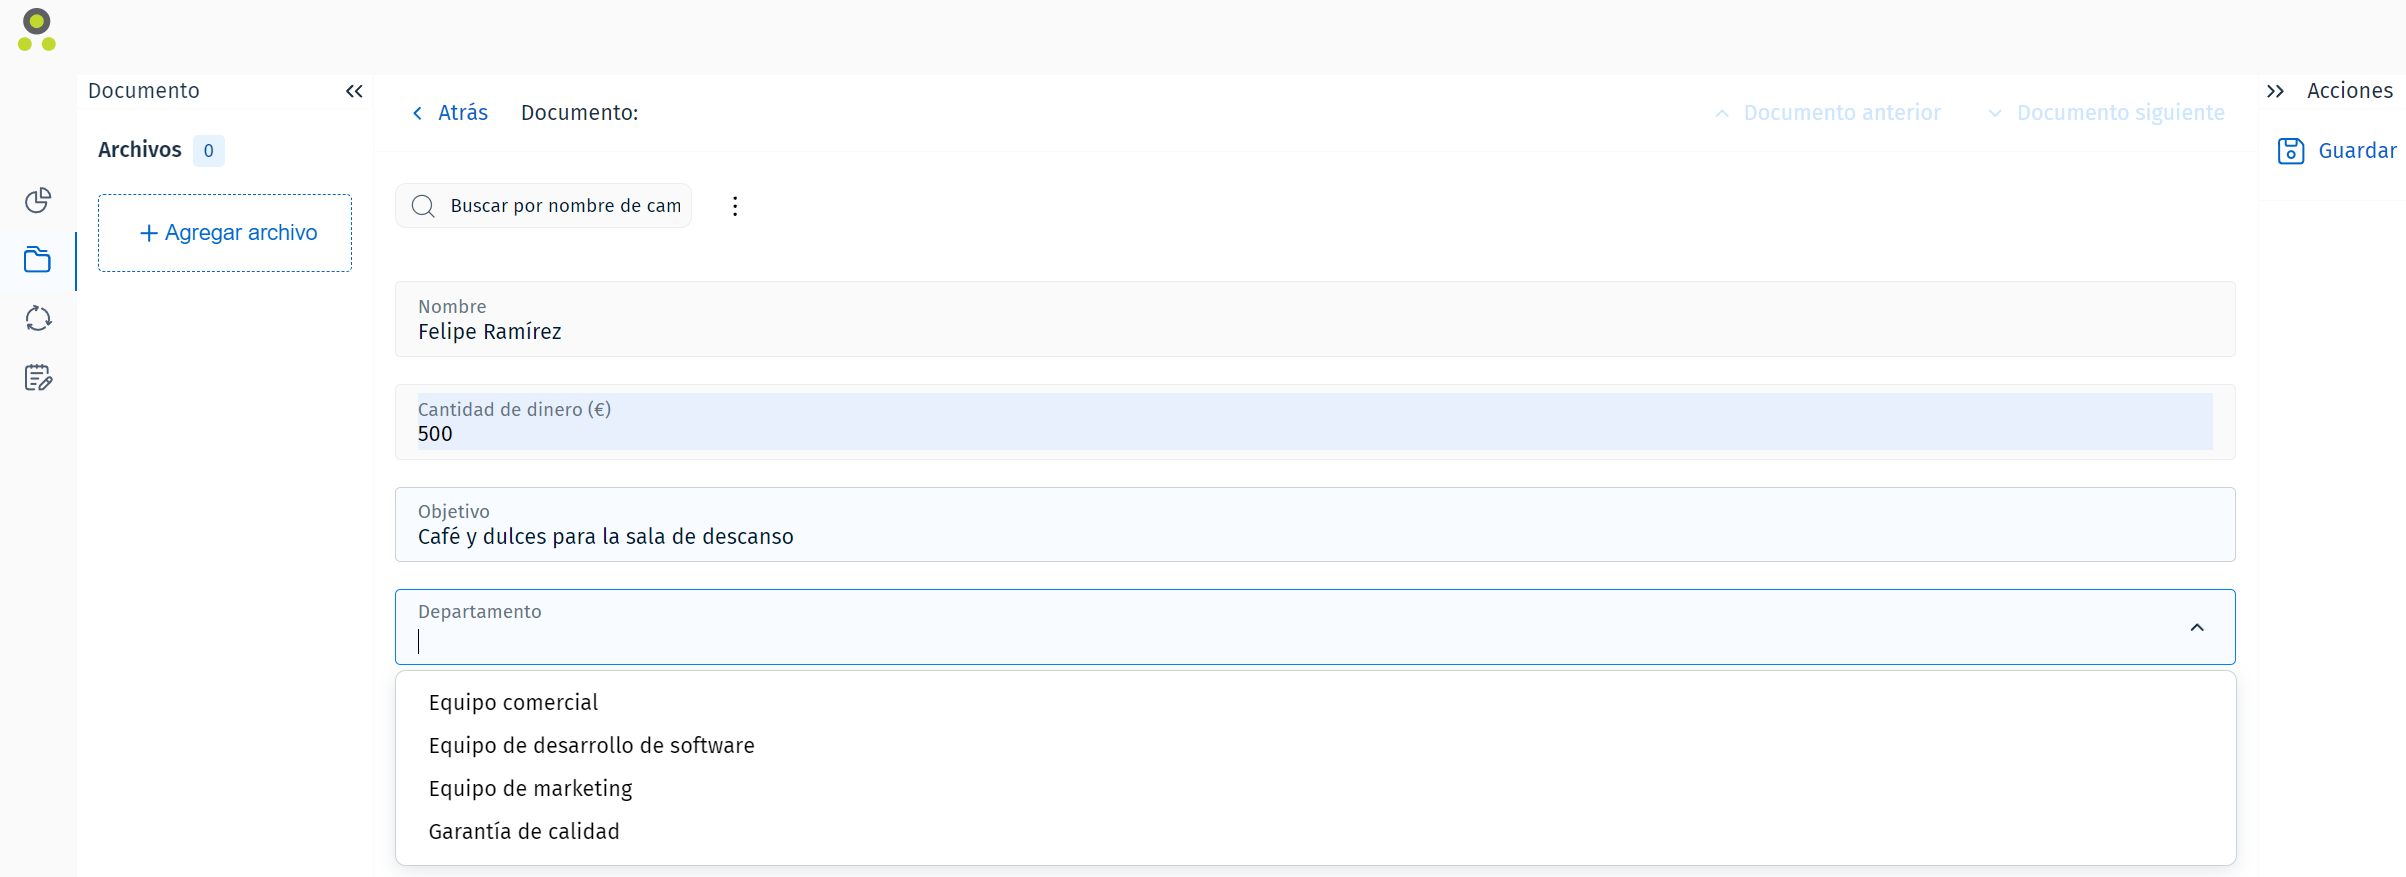Go to Documento siguiente

(x=2120, y=113)
